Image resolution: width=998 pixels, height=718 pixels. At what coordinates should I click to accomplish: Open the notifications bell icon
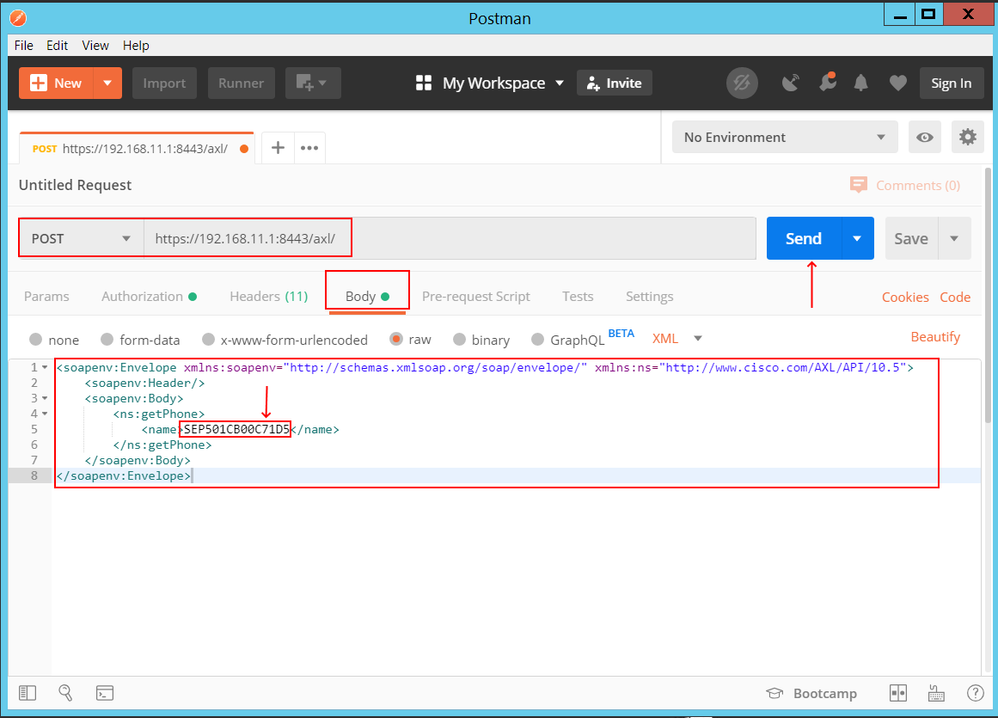[x=861, y=83]
